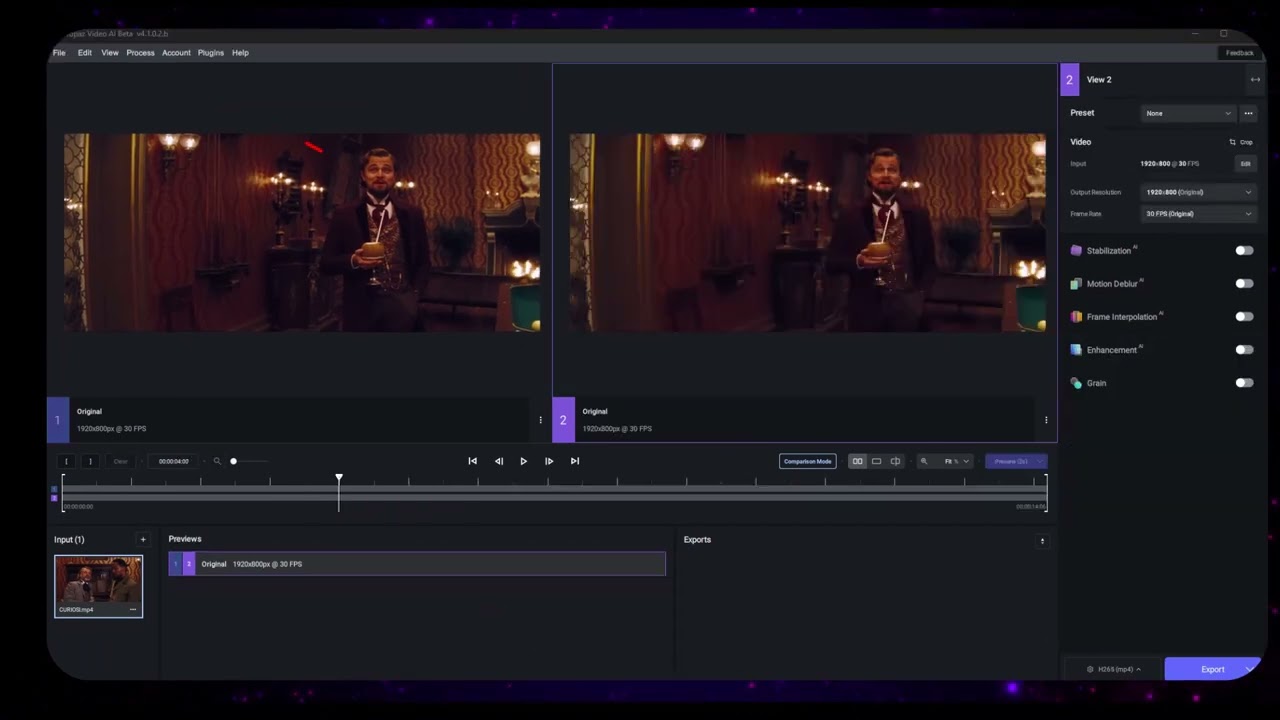Click the Feedback button
The width and height of the screenshot is (1280, 720).
click(x=1239, y=53)
